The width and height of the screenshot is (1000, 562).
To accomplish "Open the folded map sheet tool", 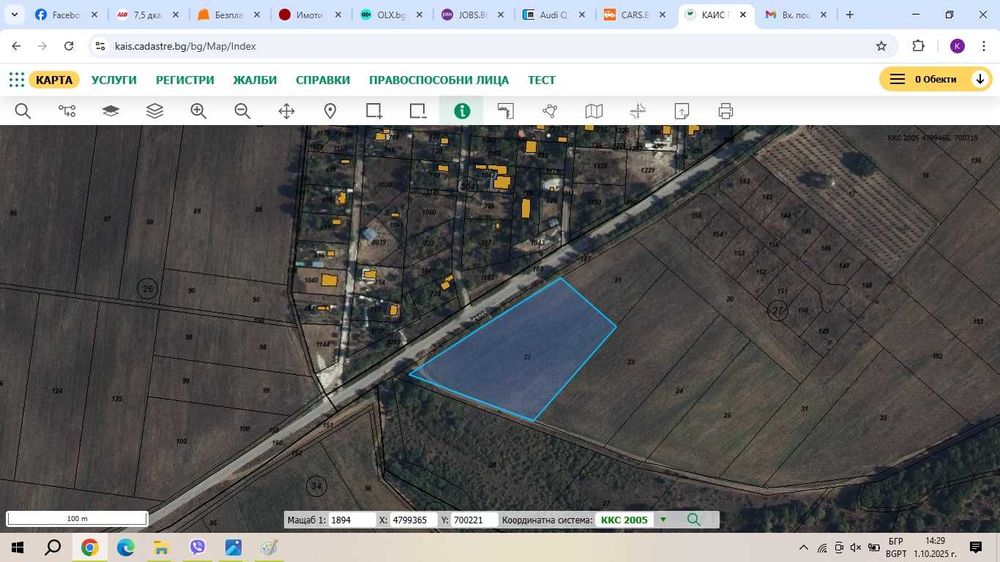I will pos(594,111).
